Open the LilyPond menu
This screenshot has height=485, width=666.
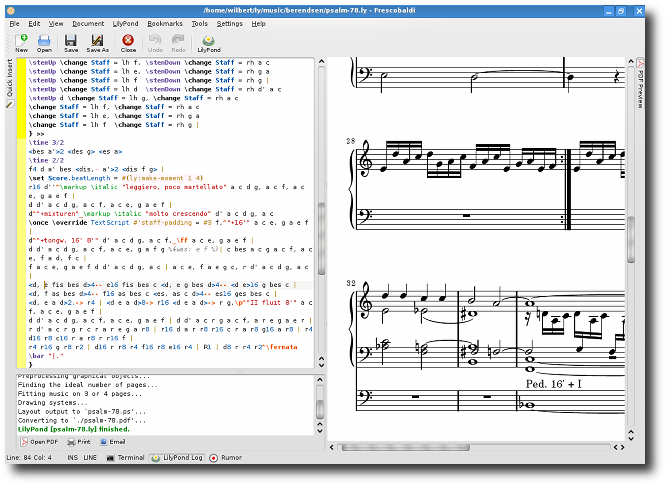(125, 24)
